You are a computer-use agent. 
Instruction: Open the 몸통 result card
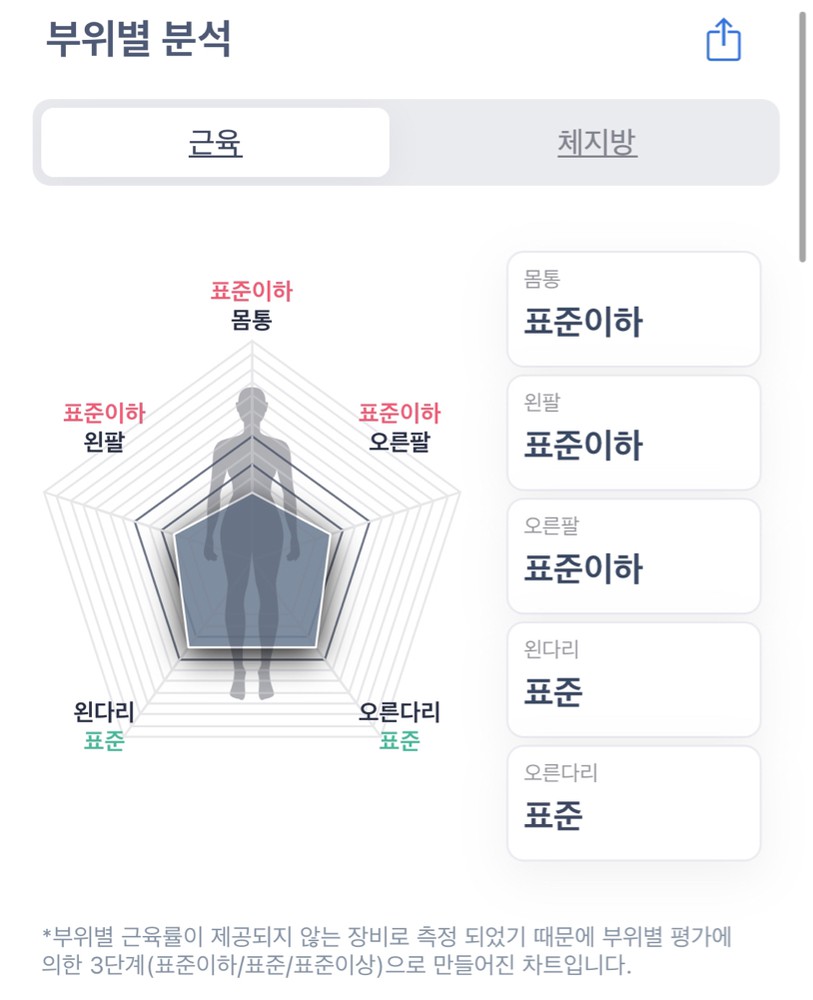tap(633, 309)
